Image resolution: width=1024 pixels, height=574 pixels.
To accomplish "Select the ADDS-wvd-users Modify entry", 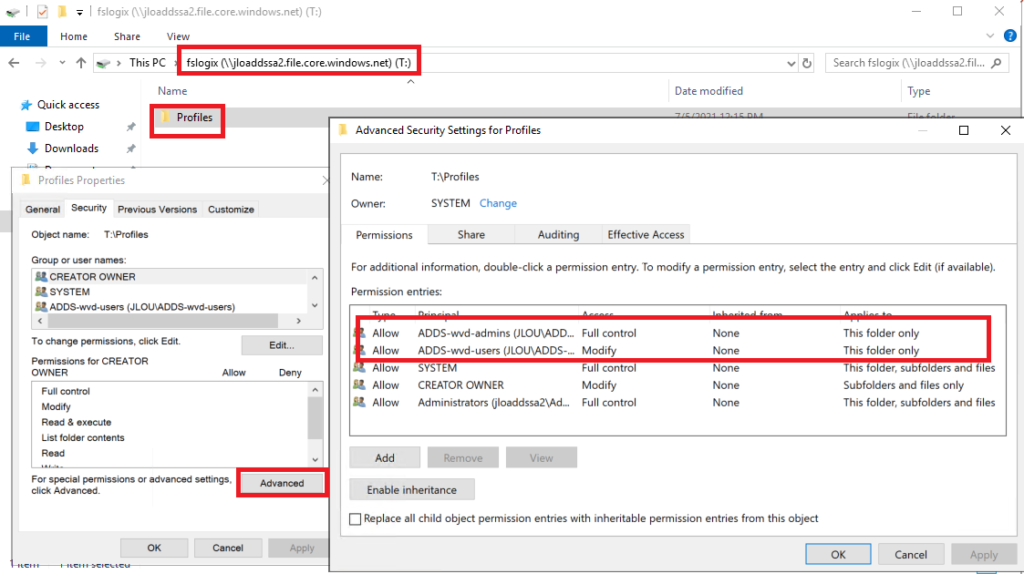I will (x=677, y=351).
